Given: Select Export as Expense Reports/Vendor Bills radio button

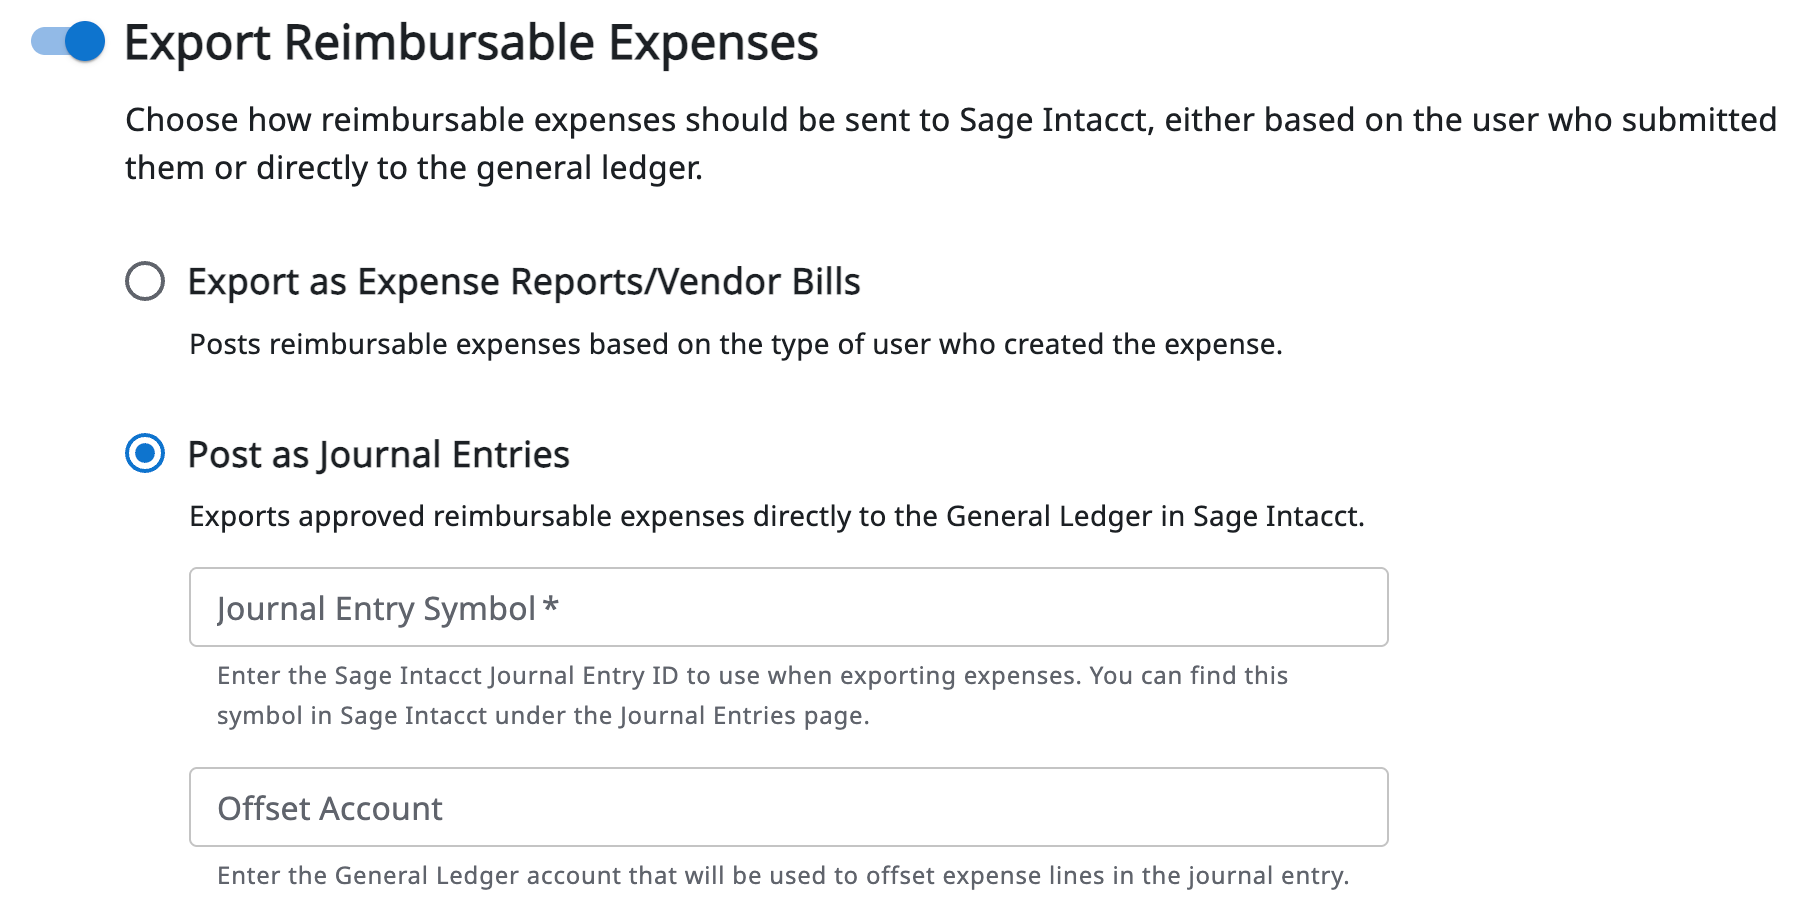Looking at the screenshot, I should coord(145,281).
